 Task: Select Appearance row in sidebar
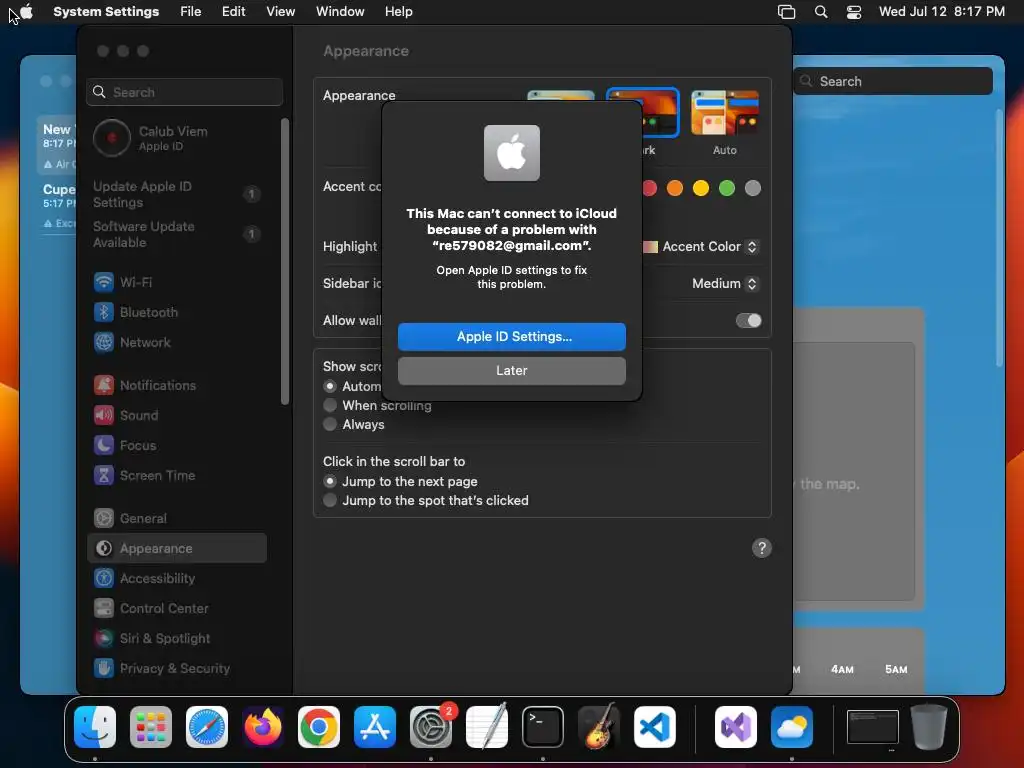click(176, 549)
